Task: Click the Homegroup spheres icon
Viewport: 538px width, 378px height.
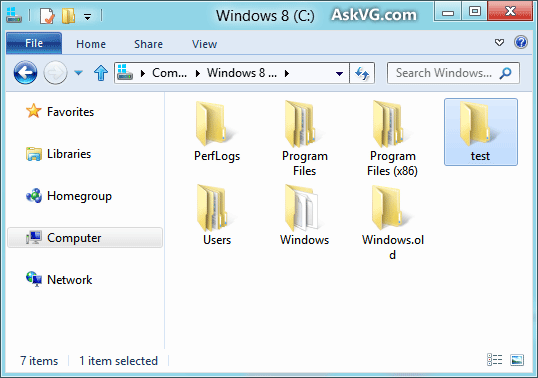Action: [x=34, y=196]
